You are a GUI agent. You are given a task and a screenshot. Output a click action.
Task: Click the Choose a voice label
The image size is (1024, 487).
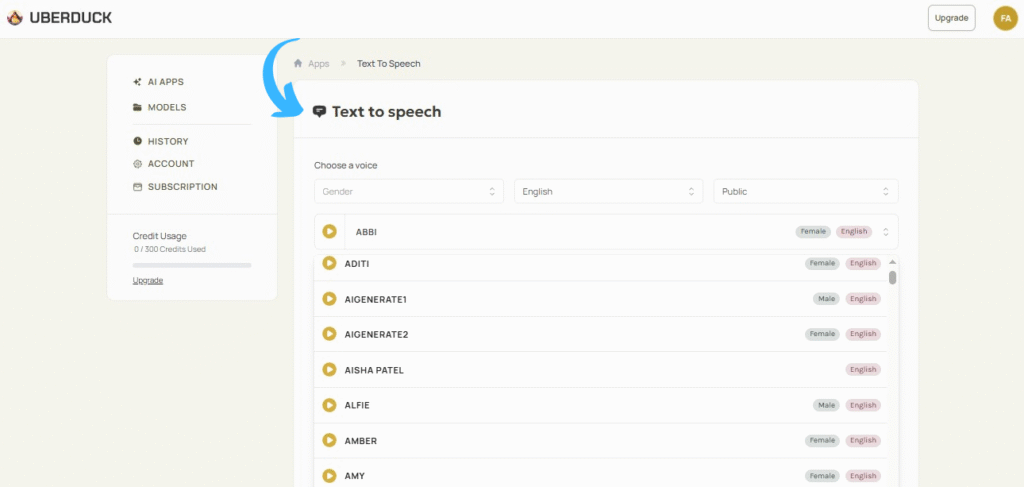[x=345, y=165]
